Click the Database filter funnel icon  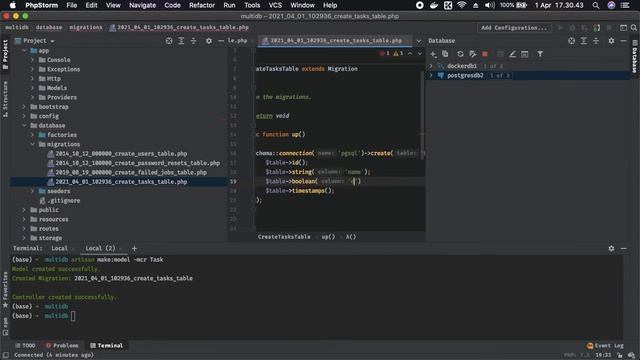click(540, 54)
